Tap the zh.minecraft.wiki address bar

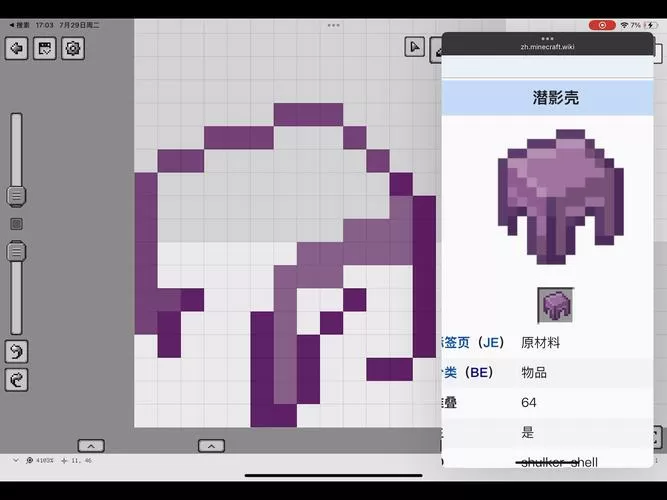coord(547,47)
